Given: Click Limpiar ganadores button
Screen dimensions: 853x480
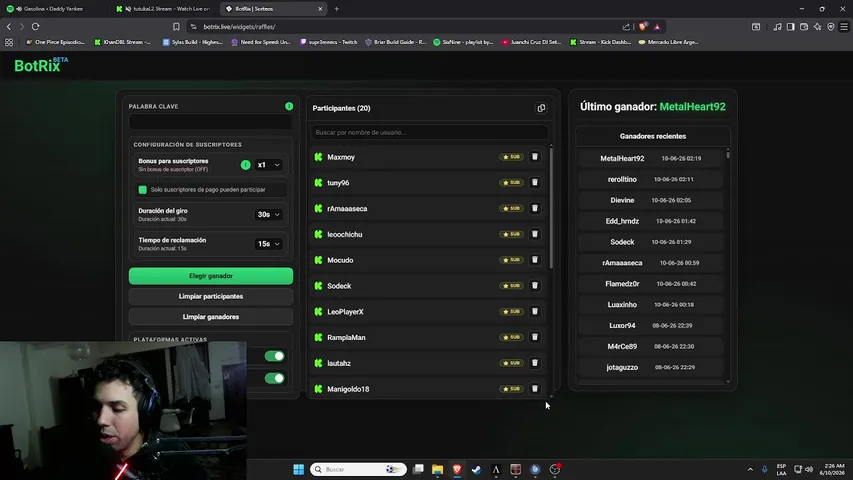Looking at the screenshot, I should pyautogui.click(x=211, y=317).
